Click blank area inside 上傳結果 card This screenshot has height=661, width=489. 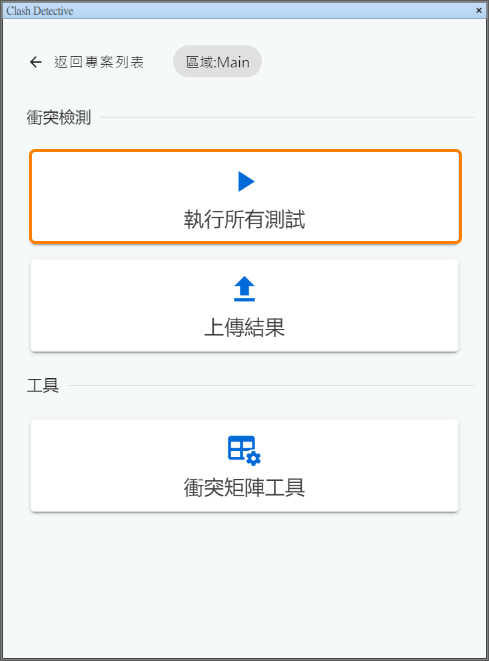click(x=105, y=306)
